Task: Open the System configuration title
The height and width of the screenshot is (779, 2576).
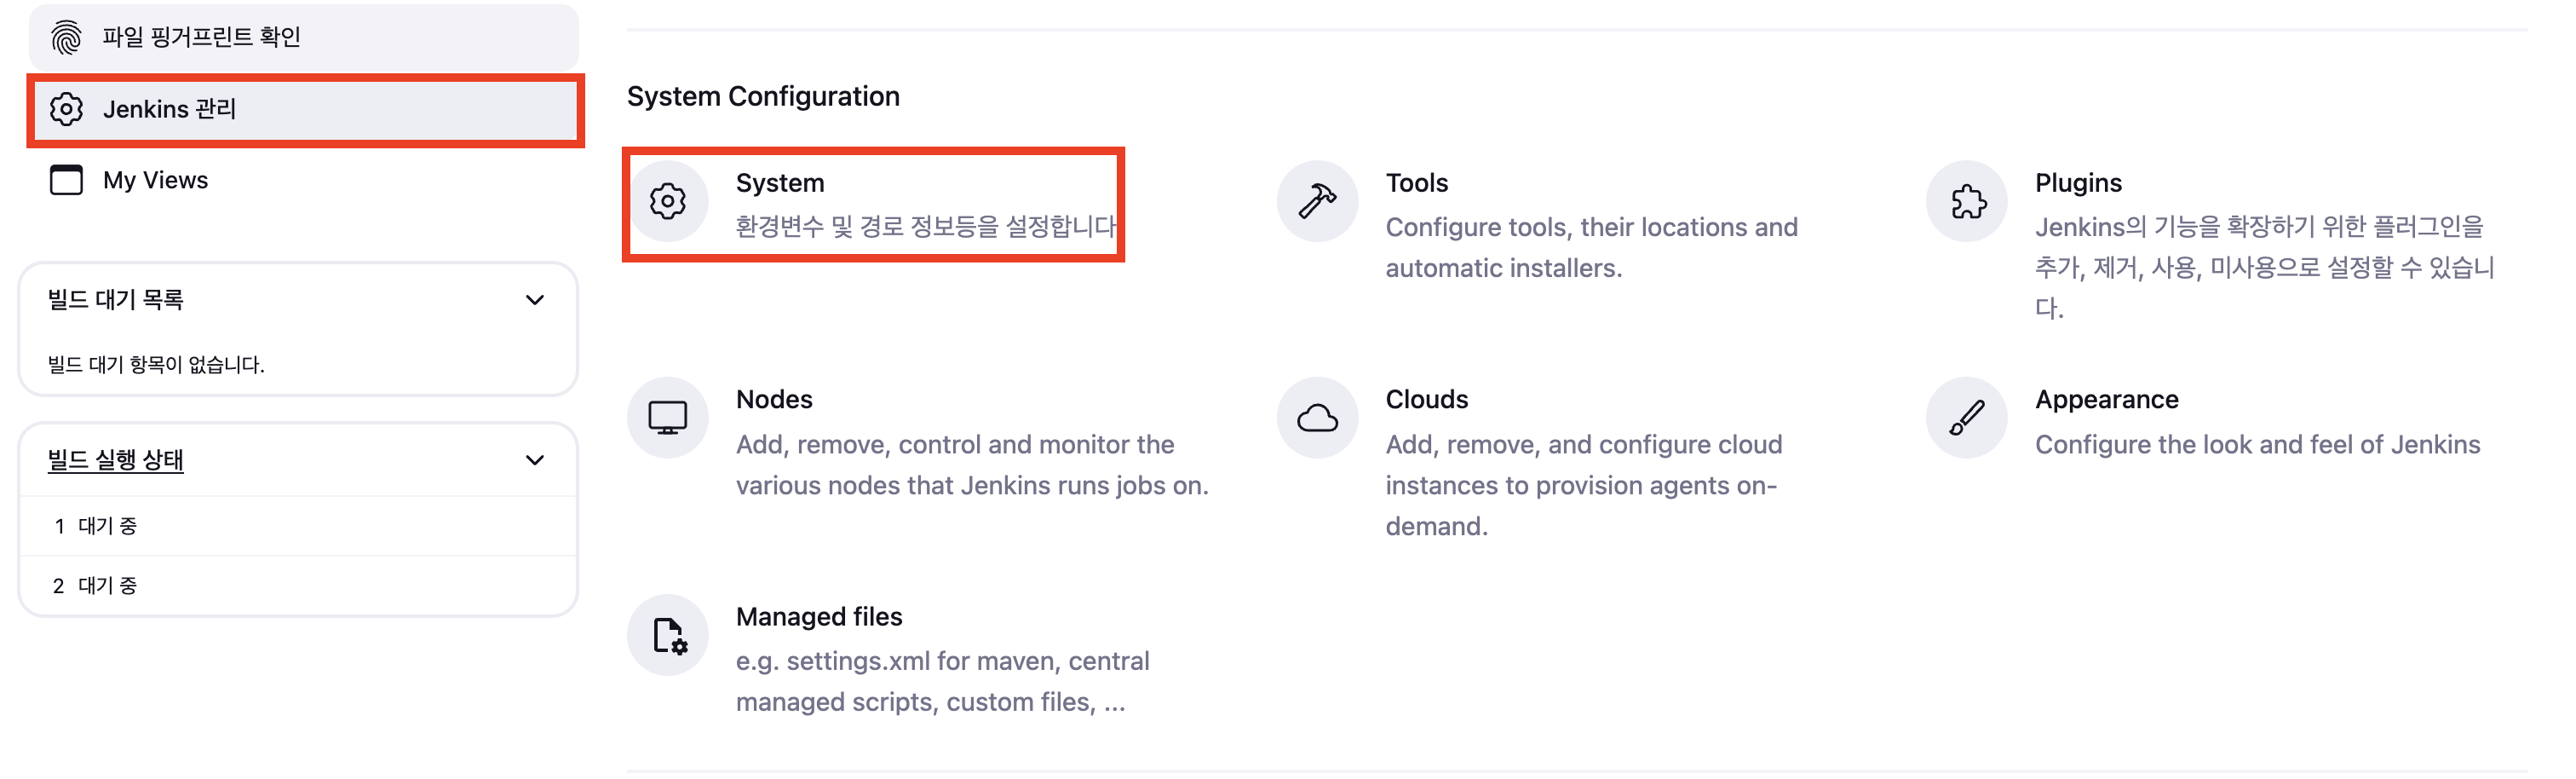Action: coord(780,183)
